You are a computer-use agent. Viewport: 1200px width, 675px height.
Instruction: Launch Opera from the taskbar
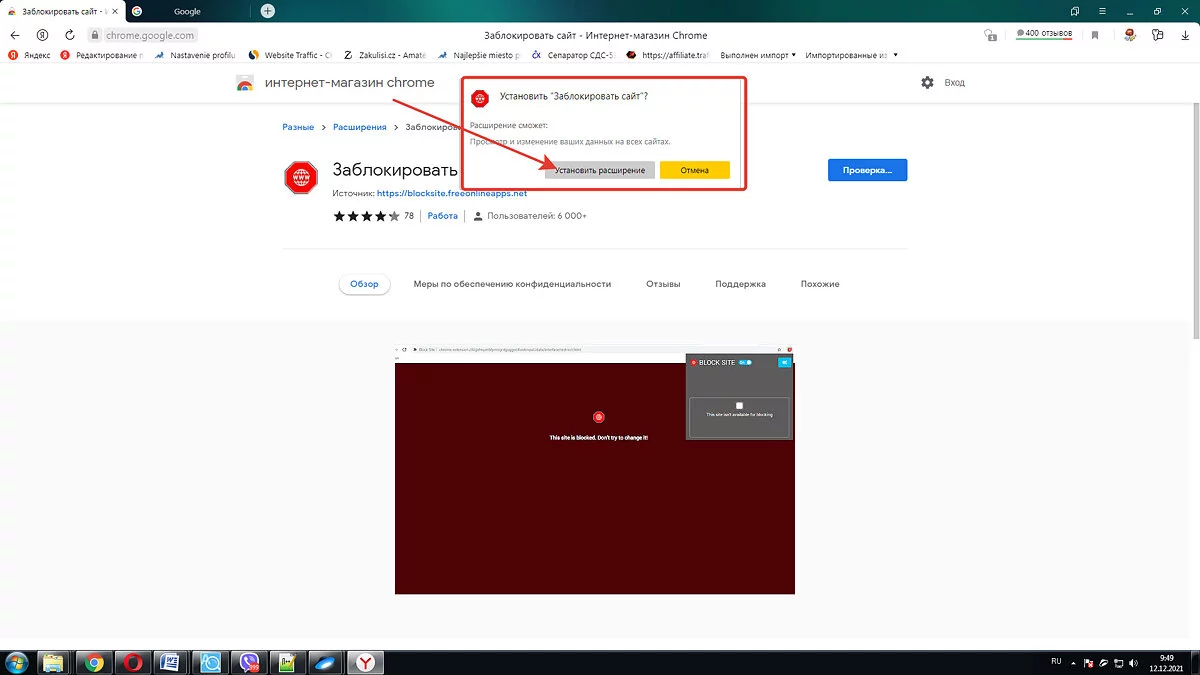(132, 662)
